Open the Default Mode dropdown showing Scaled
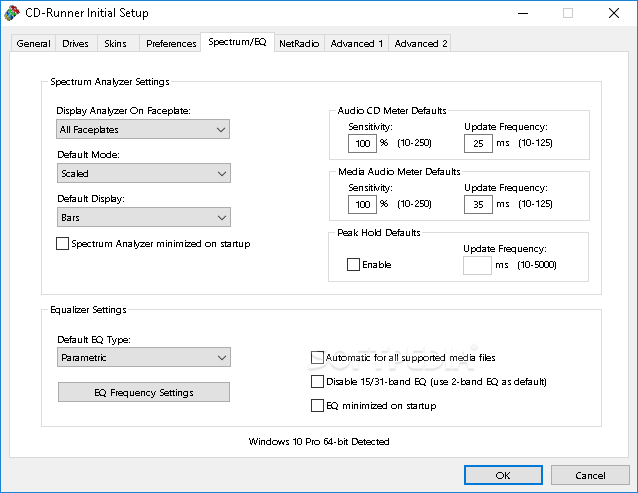The width and height of the screenshot is (638, 493). pos(144,173)
